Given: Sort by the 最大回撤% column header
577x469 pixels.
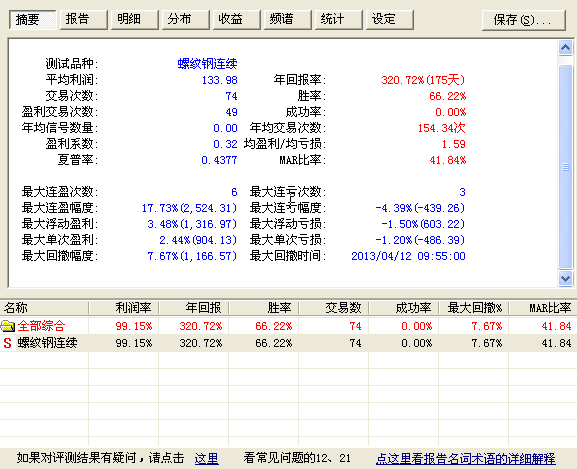Looking at the screenshot, I should [x=474, y=308].
